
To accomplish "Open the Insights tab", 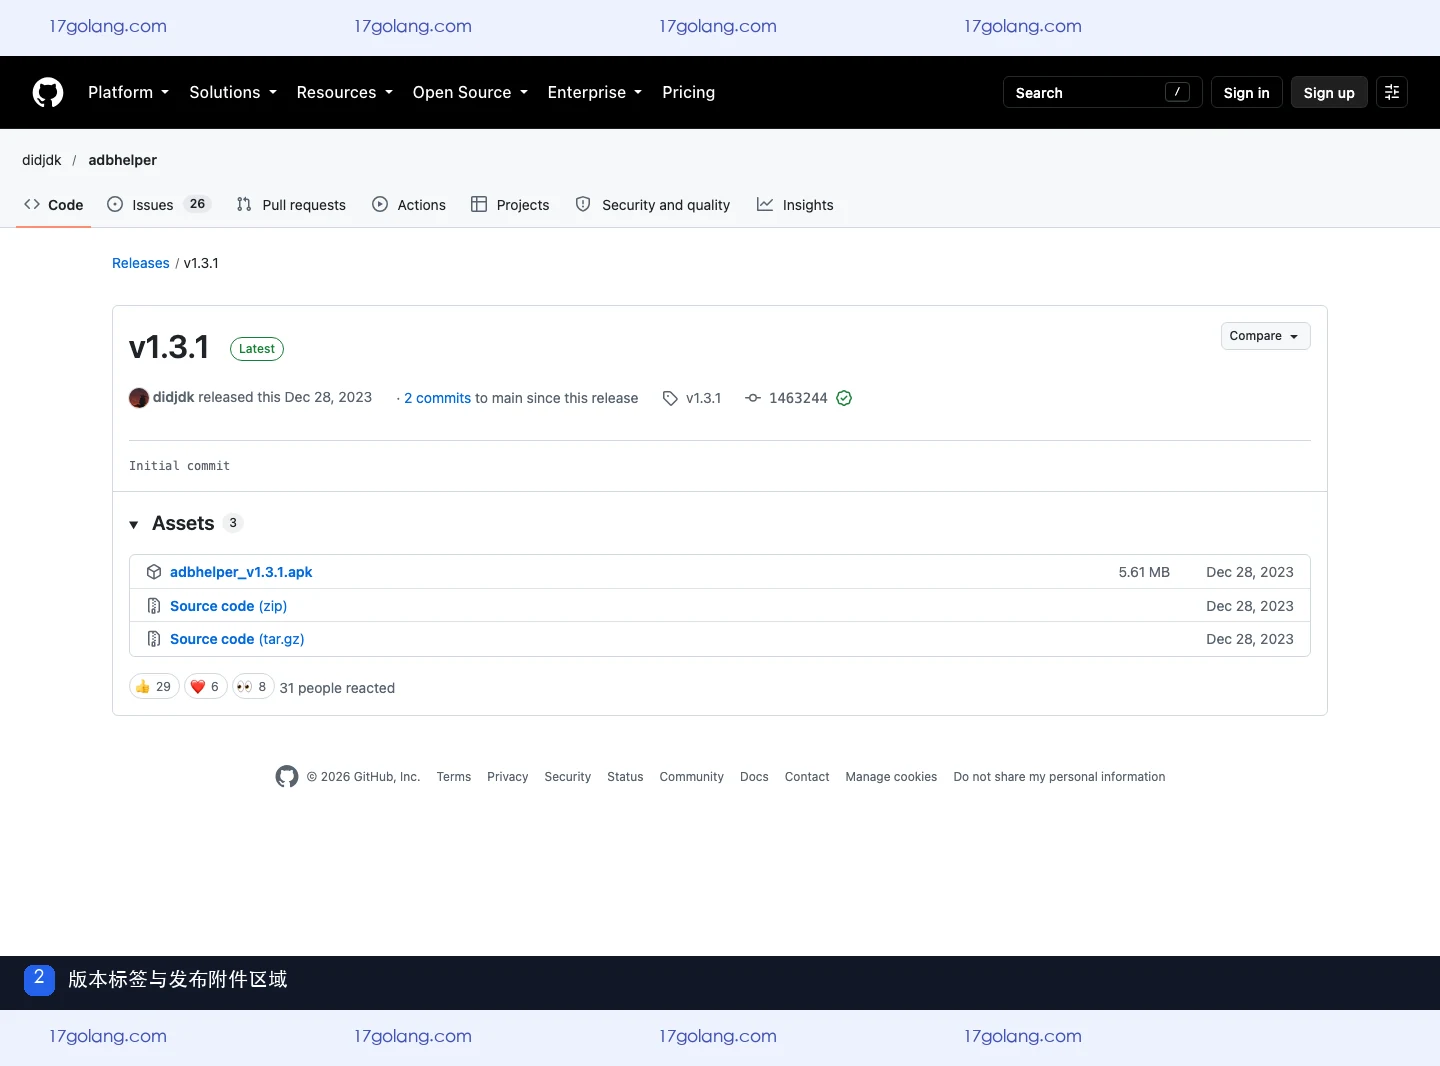I will 795,204.
